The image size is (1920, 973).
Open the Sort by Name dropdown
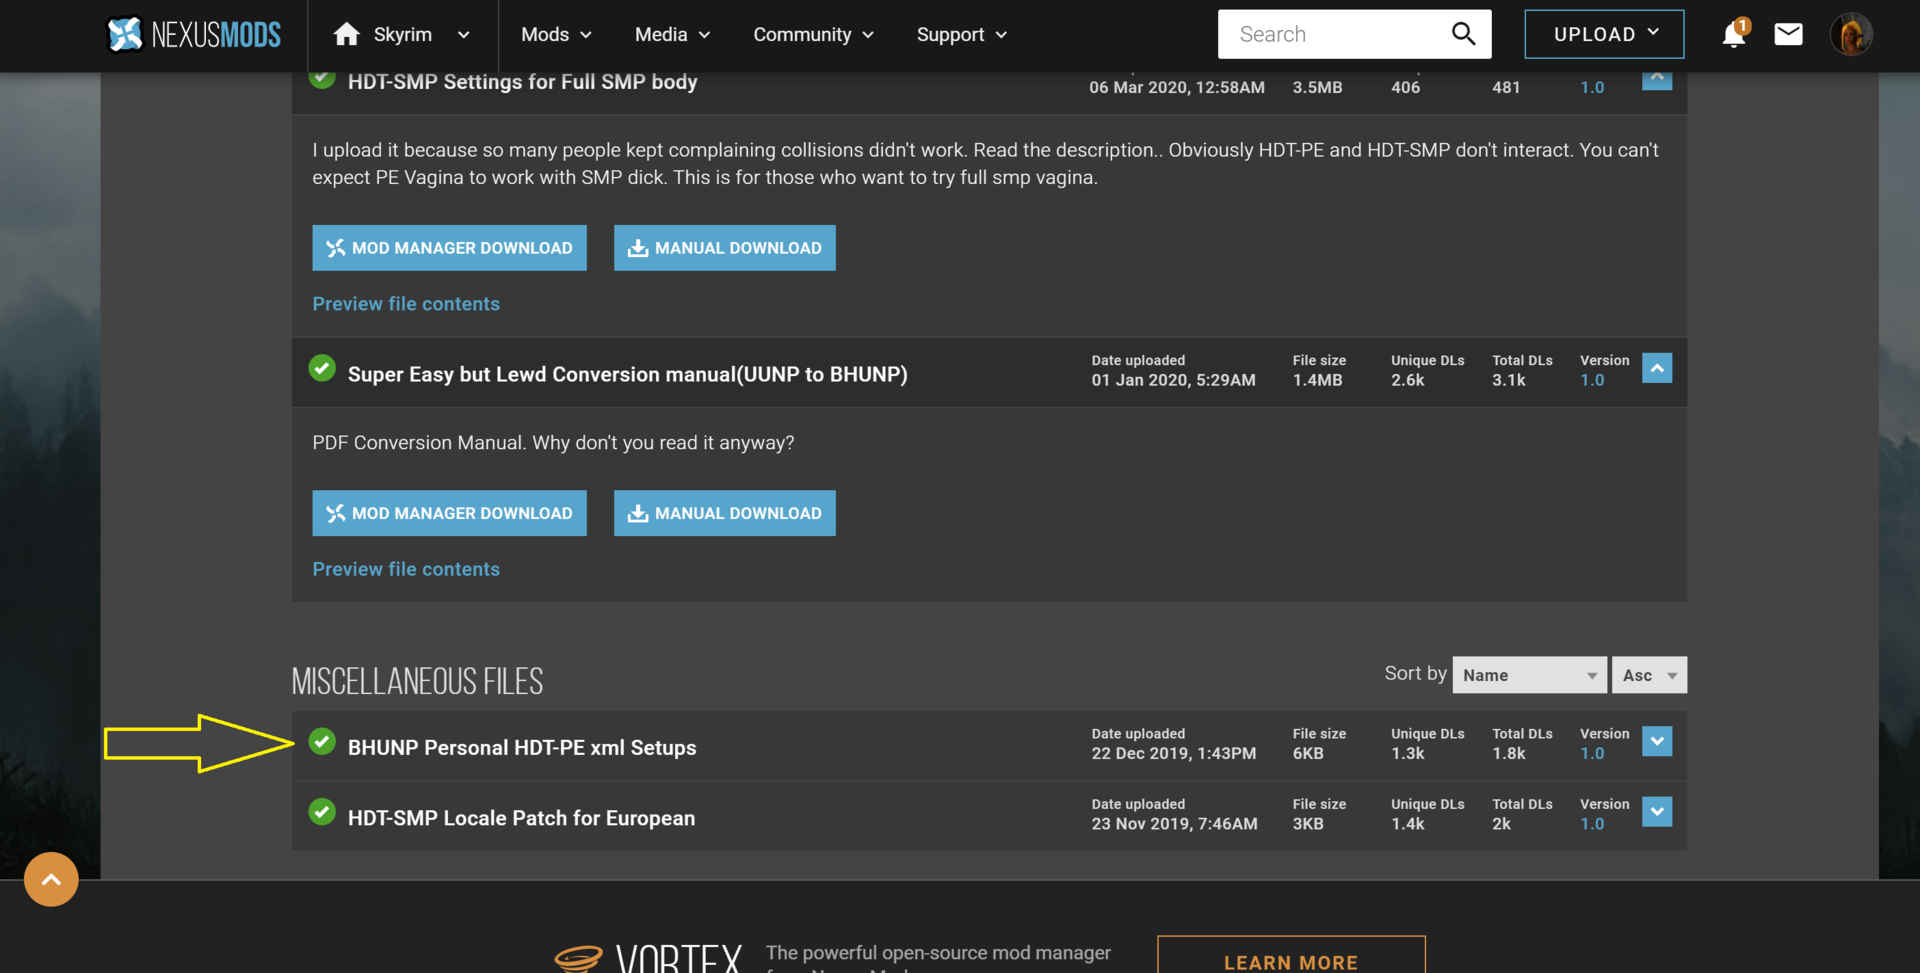(x=1529, y=675)
